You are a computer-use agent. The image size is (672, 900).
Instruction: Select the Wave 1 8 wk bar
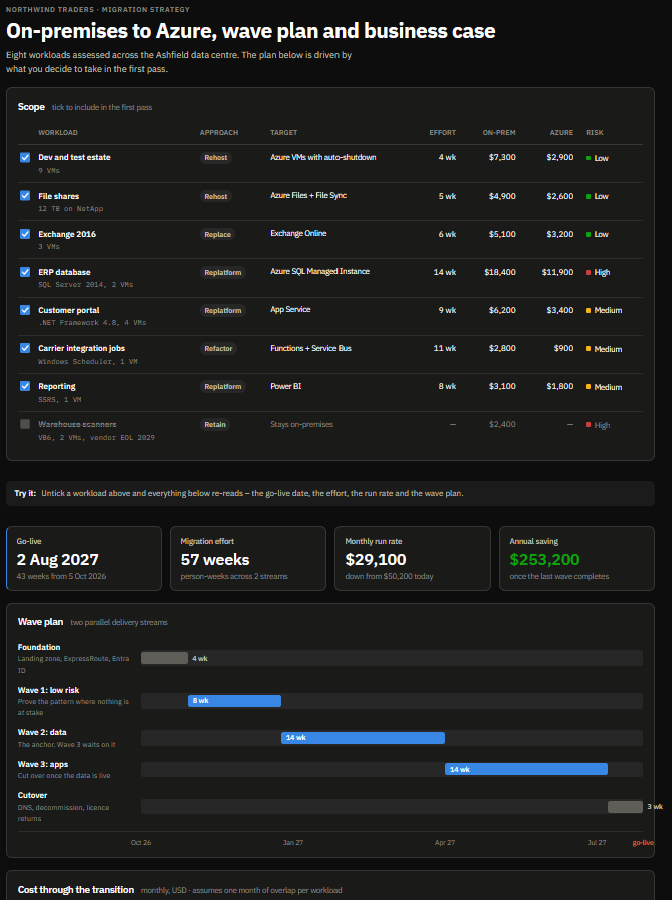[234, 701]
